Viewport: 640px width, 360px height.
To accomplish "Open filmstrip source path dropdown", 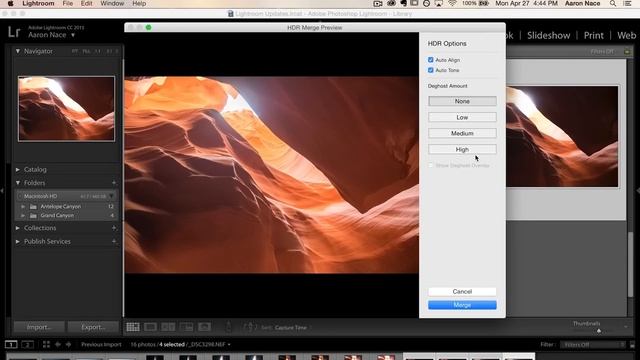I will [x=229, y=344].
